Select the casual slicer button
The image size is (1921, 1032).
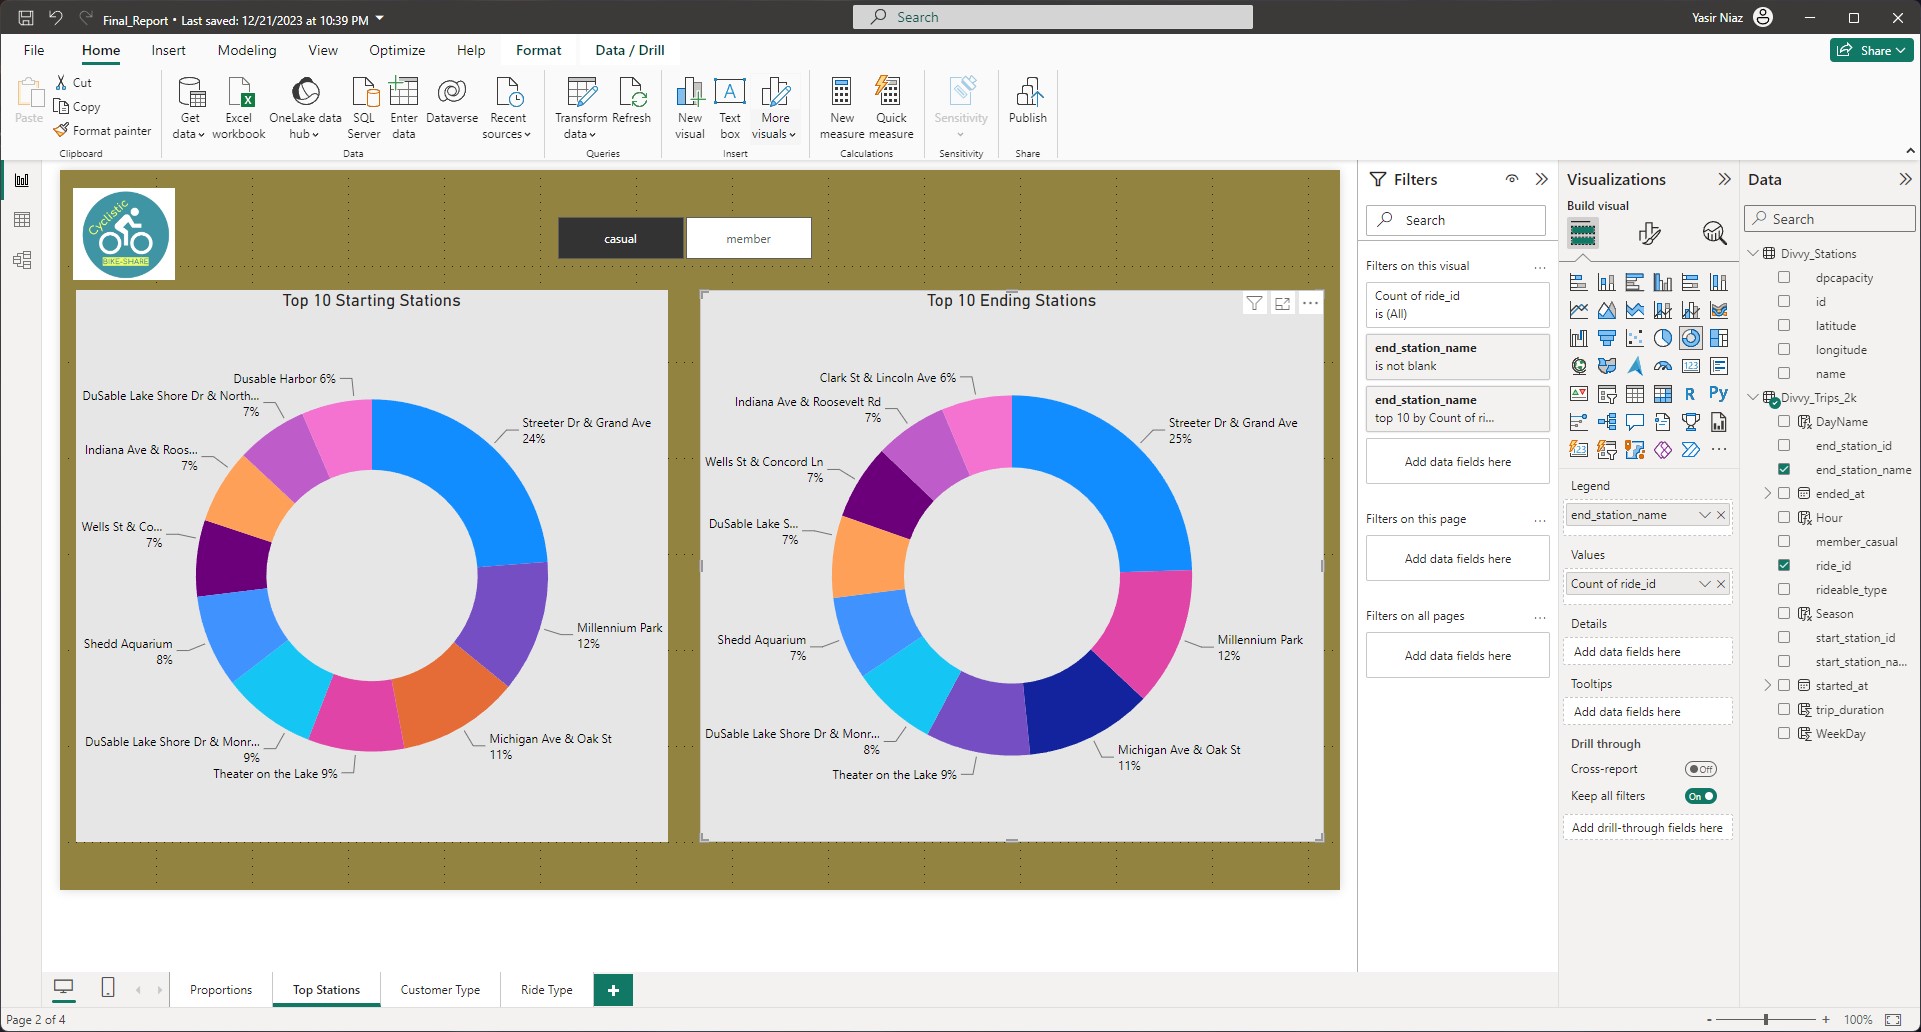coord(620,238)
